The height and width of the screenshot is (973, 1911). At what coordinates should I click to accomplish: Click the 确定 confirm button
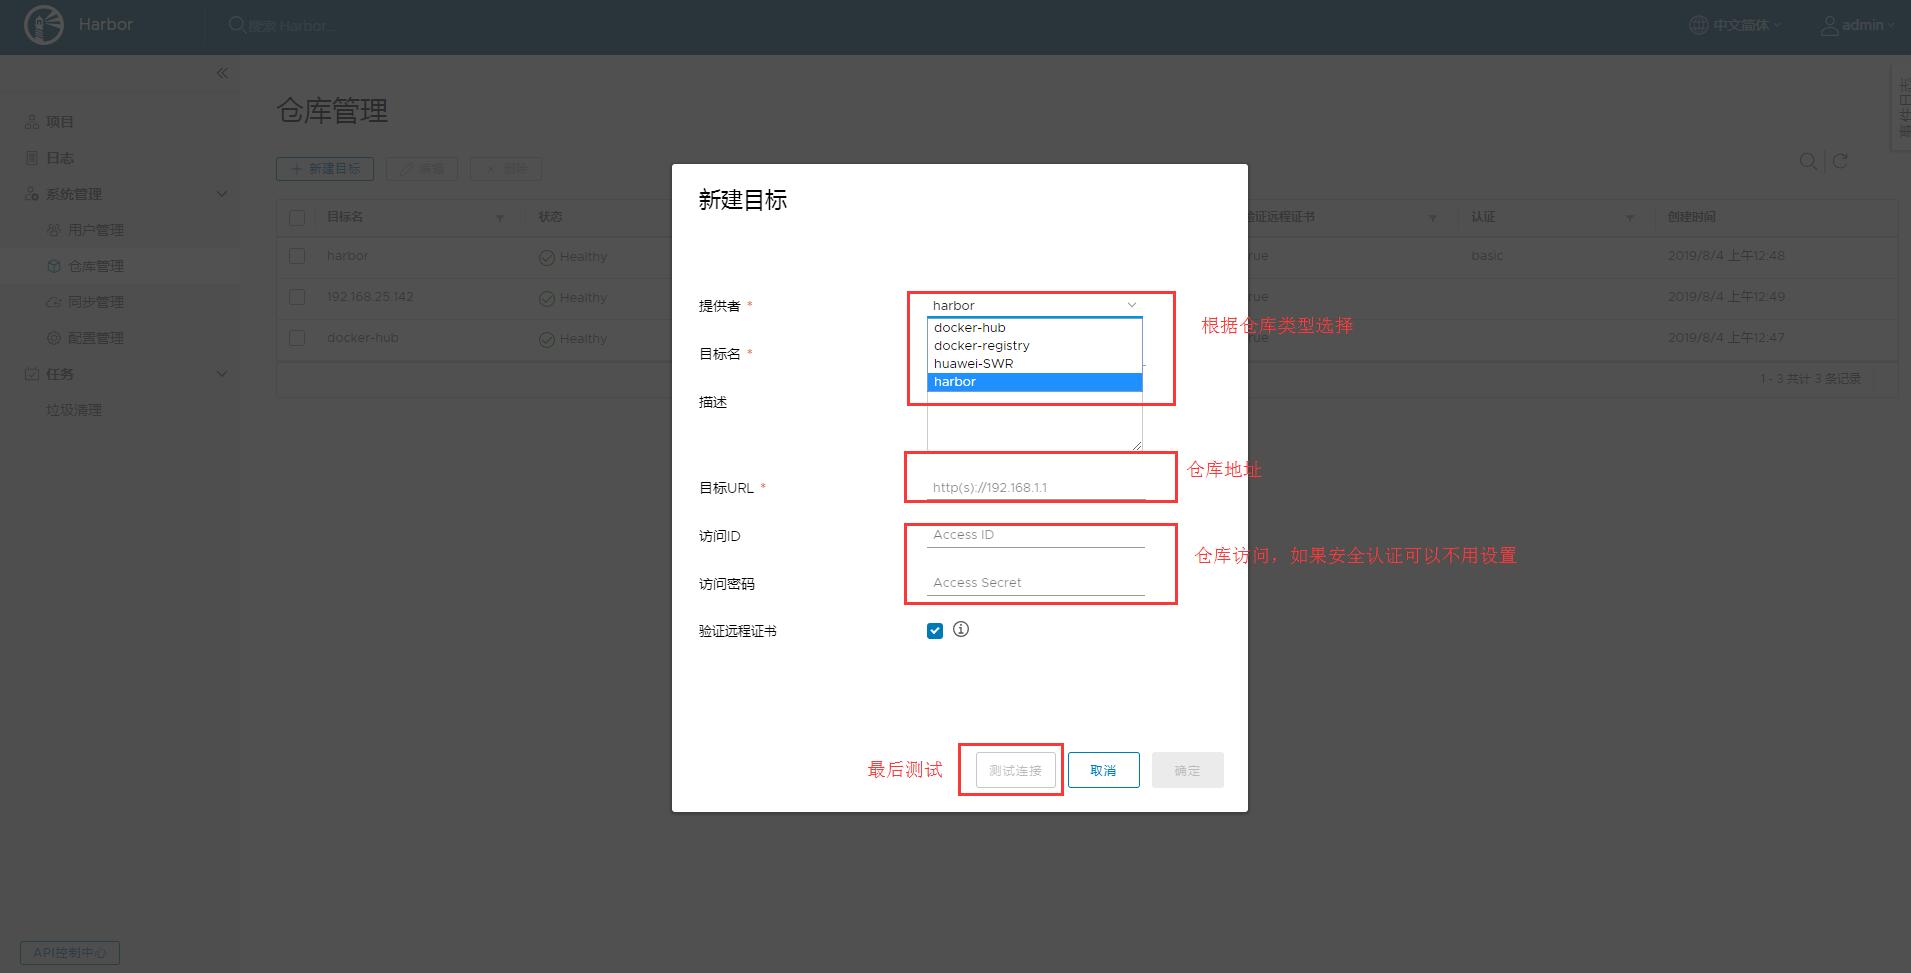(x=1187, y=770)
